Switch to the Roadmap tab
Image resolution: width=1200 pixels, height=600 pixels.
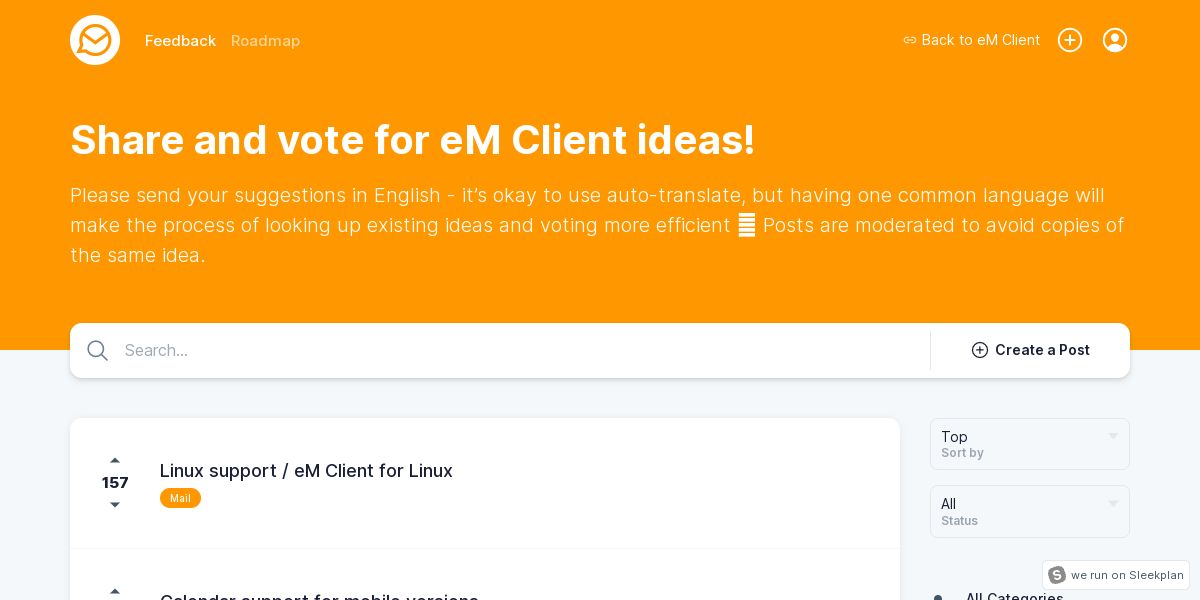click(x=265, y=41)
